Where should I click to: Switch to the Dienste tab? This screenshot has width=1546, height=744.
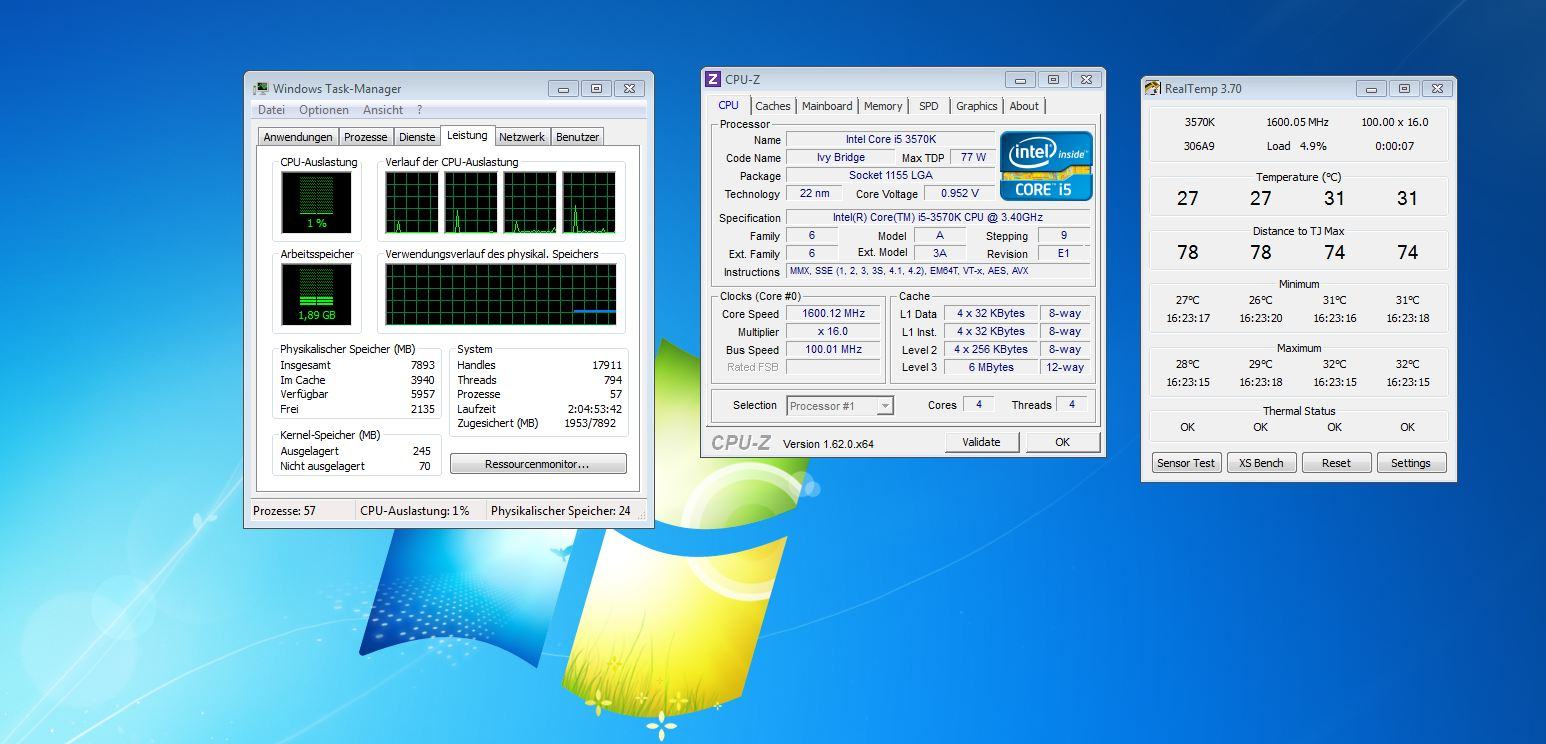pyautogui.click(x=417, y=137)
